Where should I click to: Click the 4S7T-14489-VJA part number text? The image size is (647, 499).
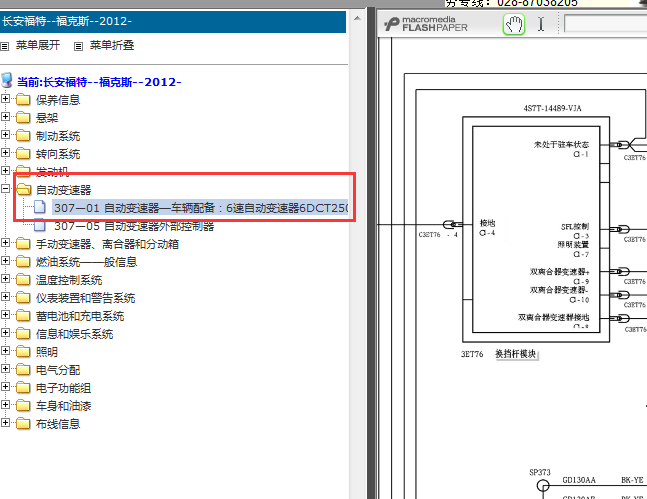pos(553,108)
